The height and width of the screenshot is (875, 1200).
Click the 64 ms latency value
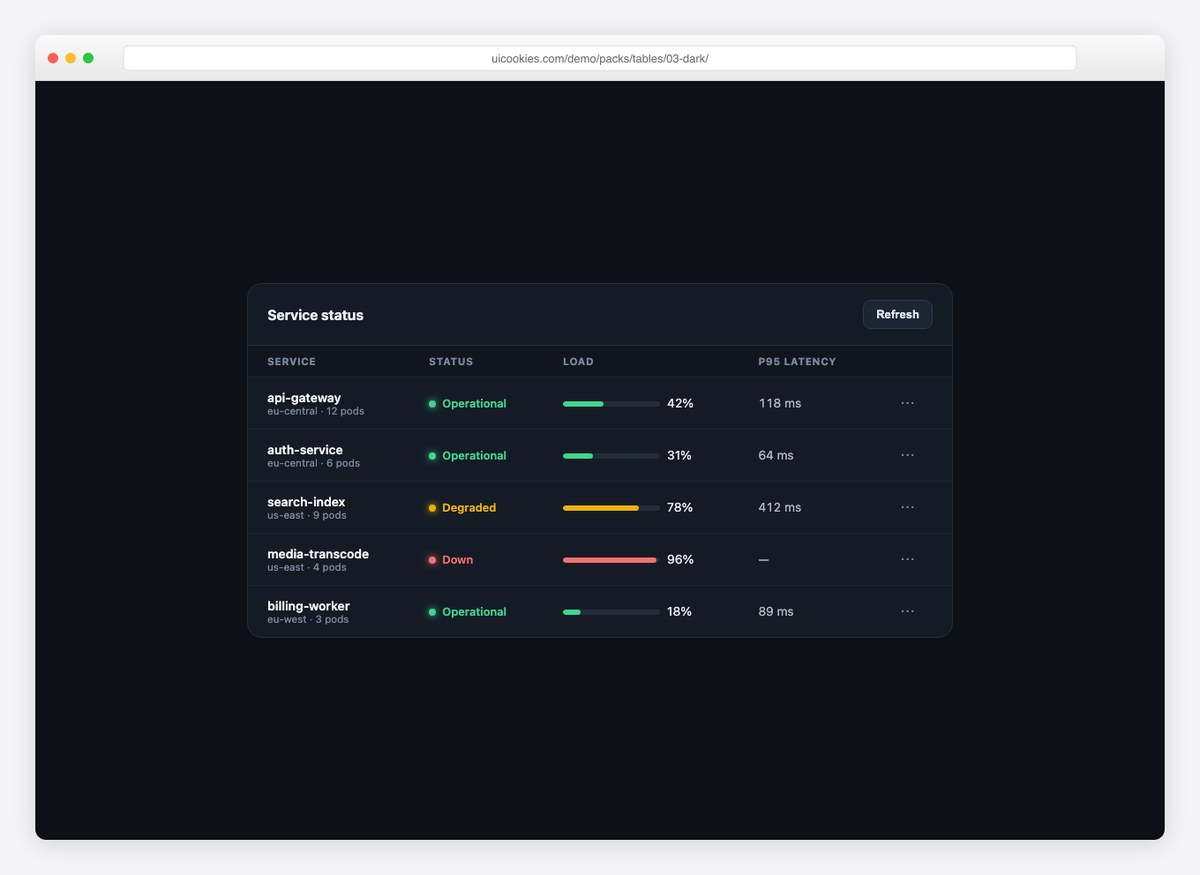776,456
